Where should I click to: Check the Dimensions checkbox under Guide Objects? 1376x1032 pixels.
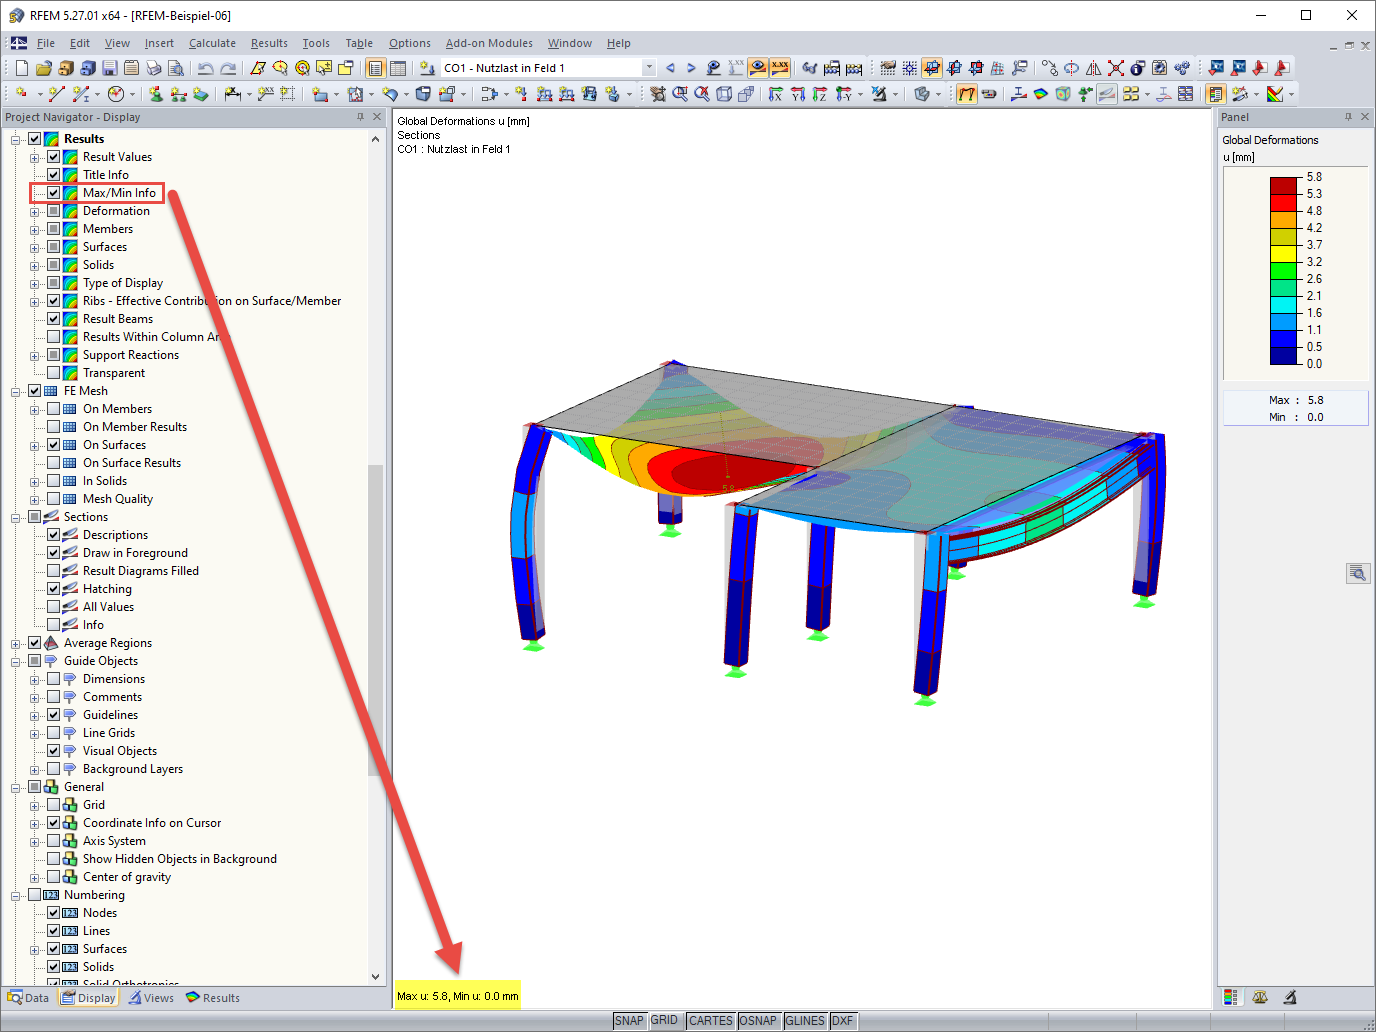click(54, 679)
